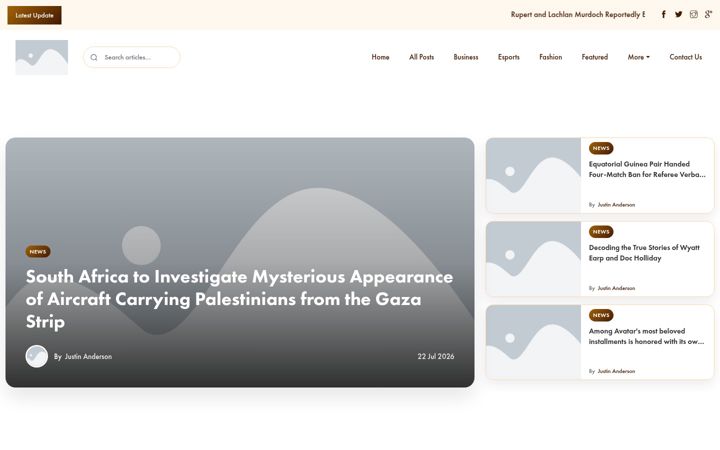
Task: Open the South Africa aircraft headline article
Action: tap(239, 299)
